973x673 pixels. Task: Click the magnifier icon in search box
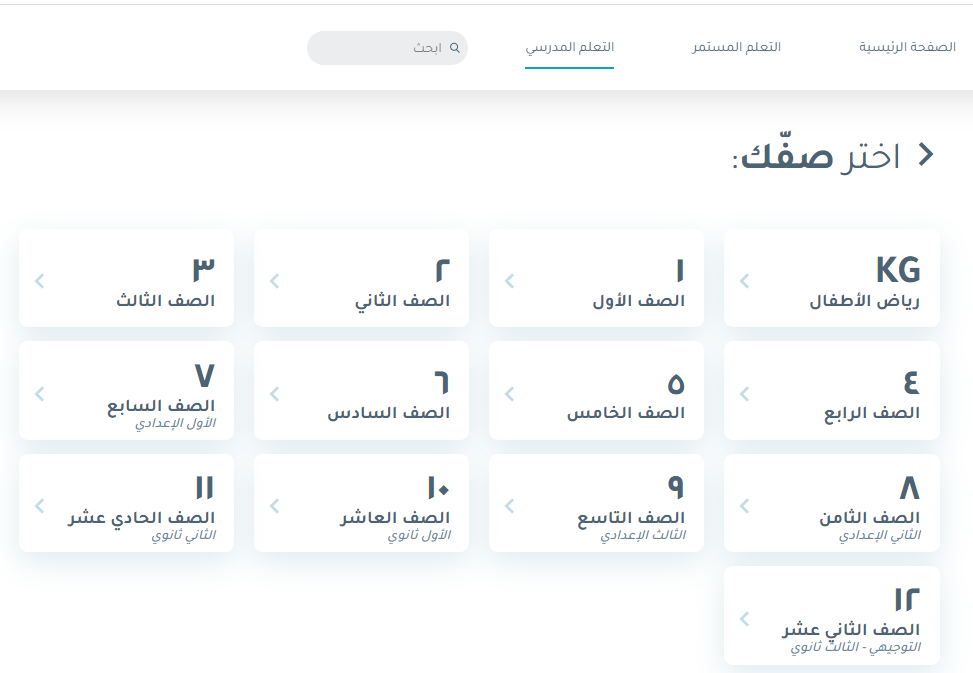coord(455,48)
